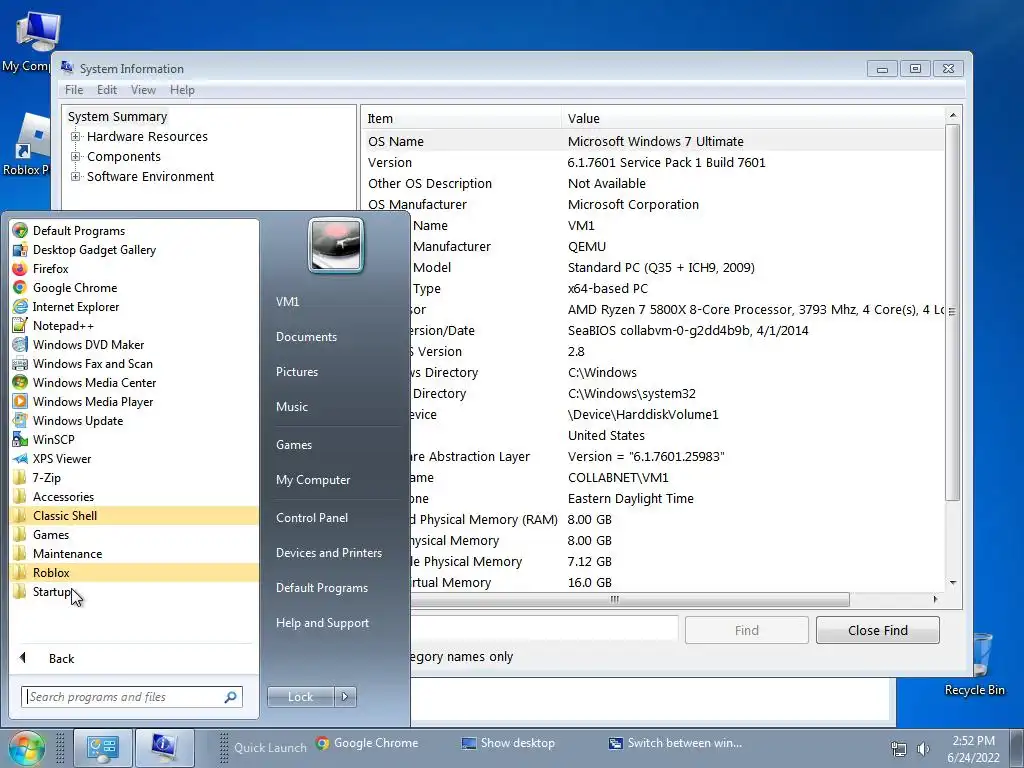Open Help and Support
This screenshot has height=768, width=1024.
[322, 623]
